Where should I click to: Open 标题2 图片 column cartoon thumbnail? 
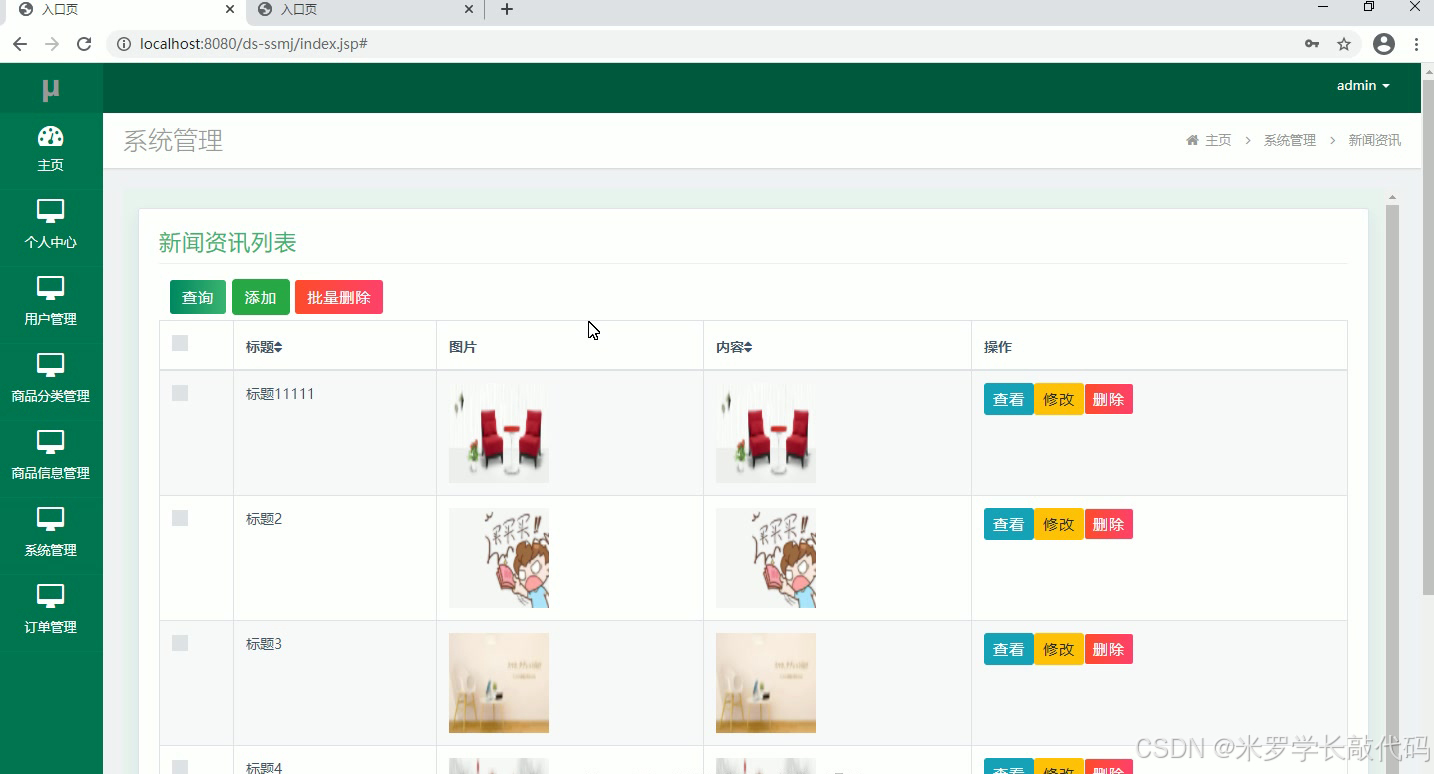point(499,558)
